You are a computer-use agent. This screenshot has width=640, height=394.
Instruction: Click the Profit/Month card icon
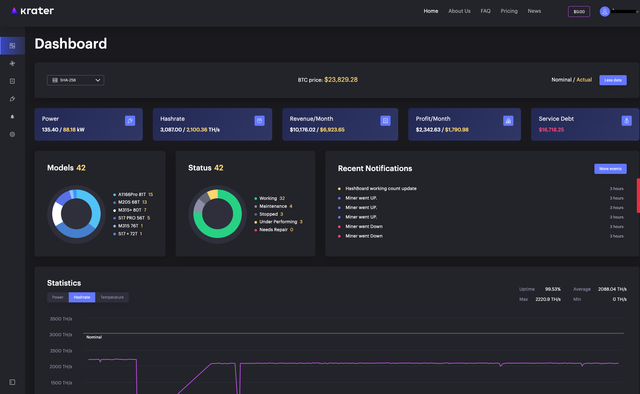[508, 120]
